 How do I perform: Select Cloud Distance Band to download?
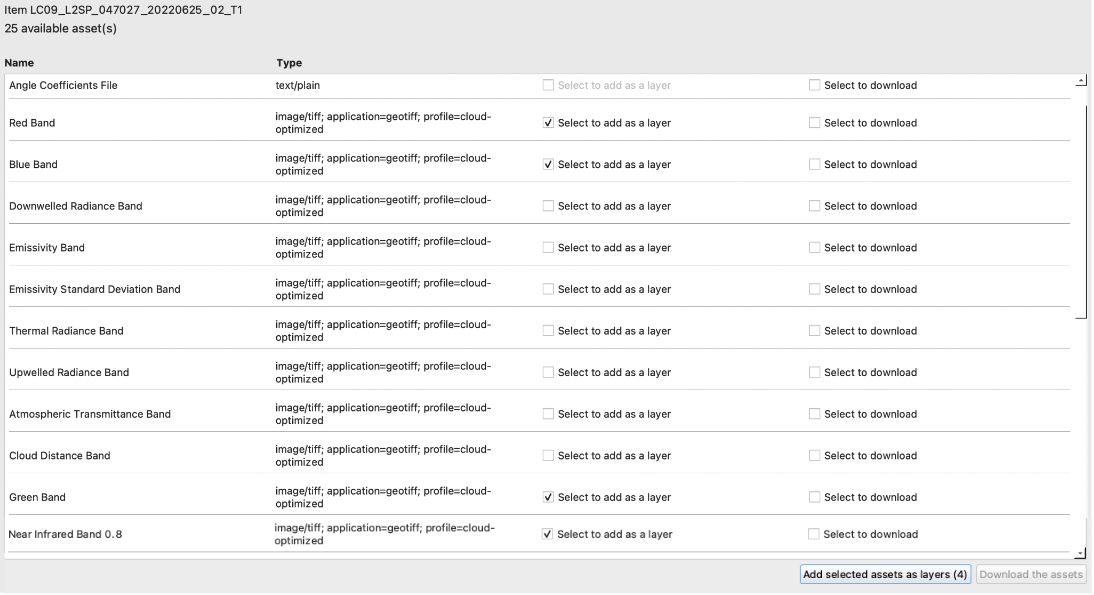coord(814,456)
